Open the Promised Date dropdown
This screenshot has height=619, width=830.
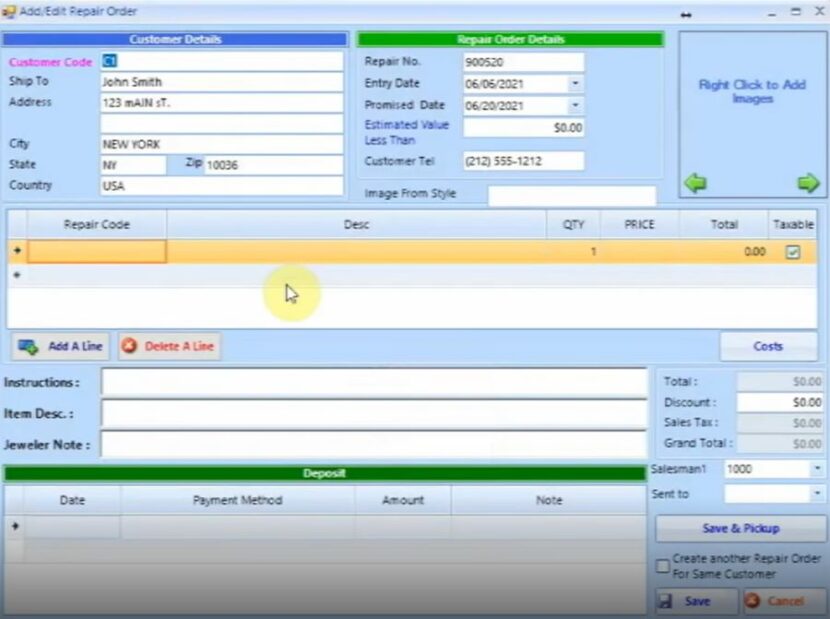tap(577, 105)
